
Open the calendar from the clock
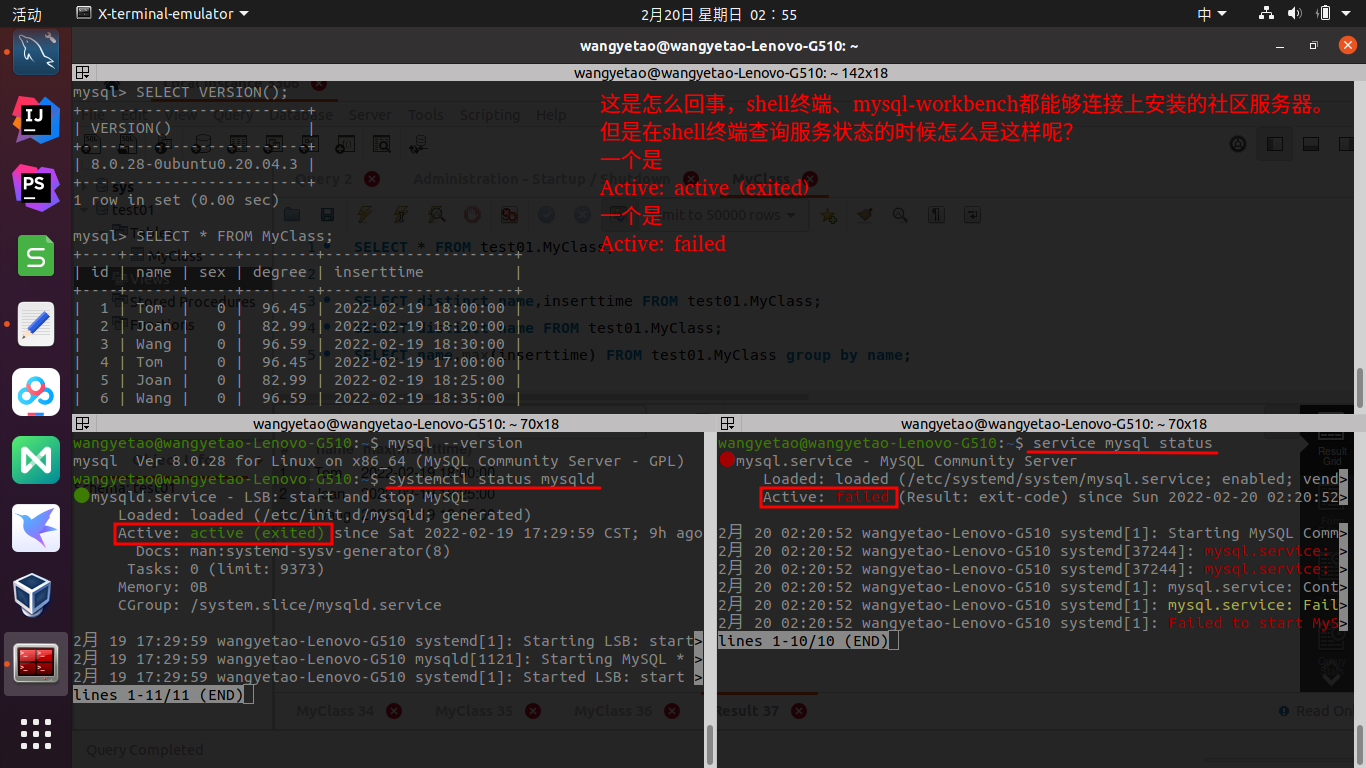pyautogui.click(x=719, y=14)
